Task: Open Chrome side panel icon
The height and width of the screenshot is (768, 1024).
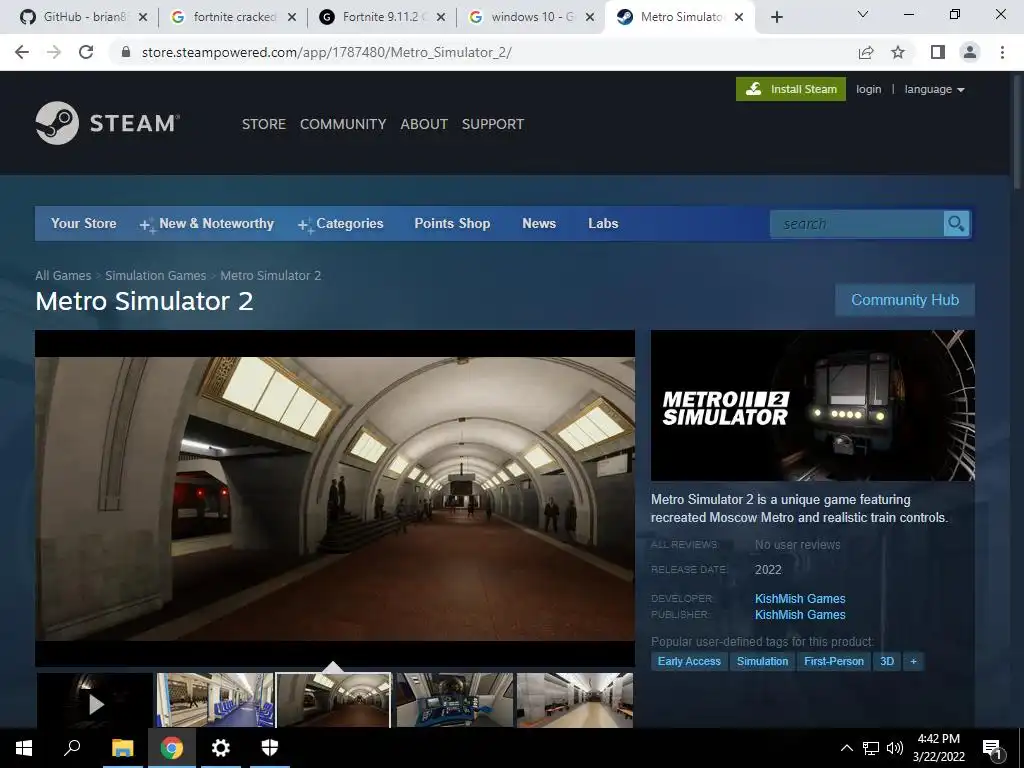Action: tap(938, 52)
